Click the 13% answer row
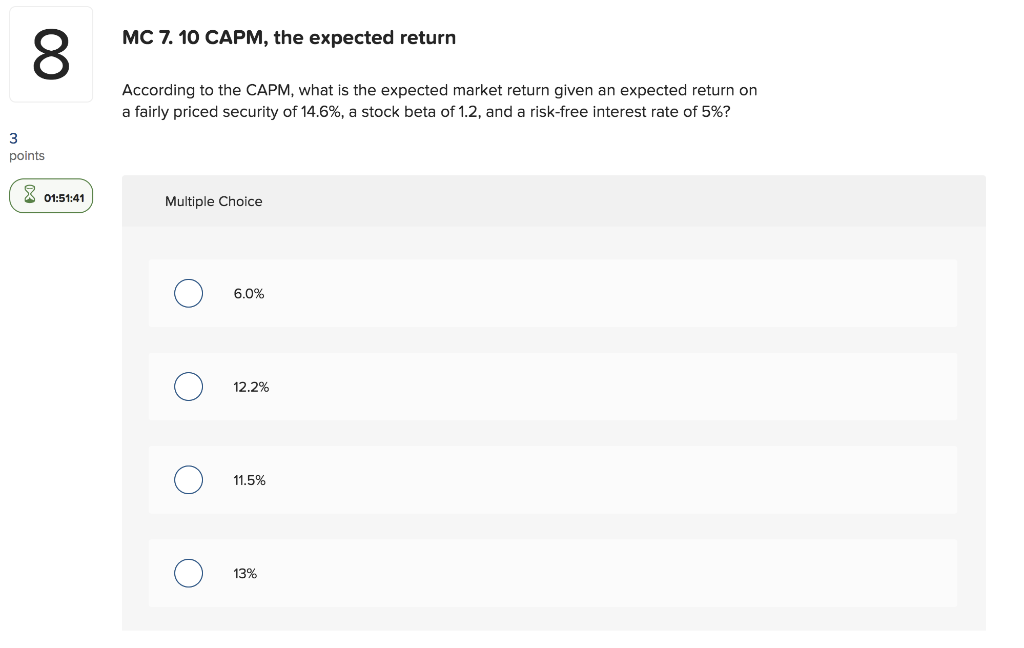Image resolution: width=1024 pixels, height=648 pixels. (x=550, y=573)
